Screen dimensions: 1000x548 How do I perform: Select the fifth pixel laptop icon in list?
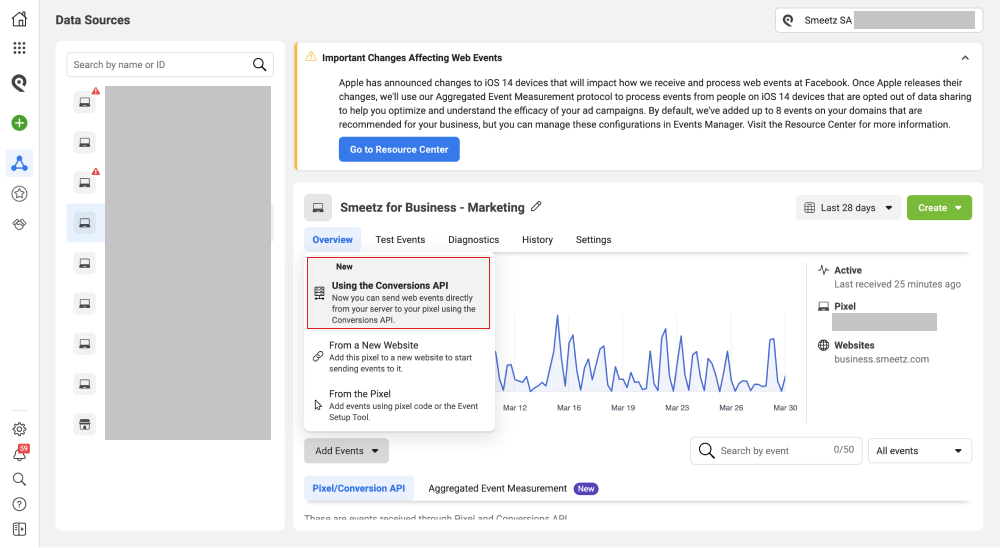tap(85, 263)
